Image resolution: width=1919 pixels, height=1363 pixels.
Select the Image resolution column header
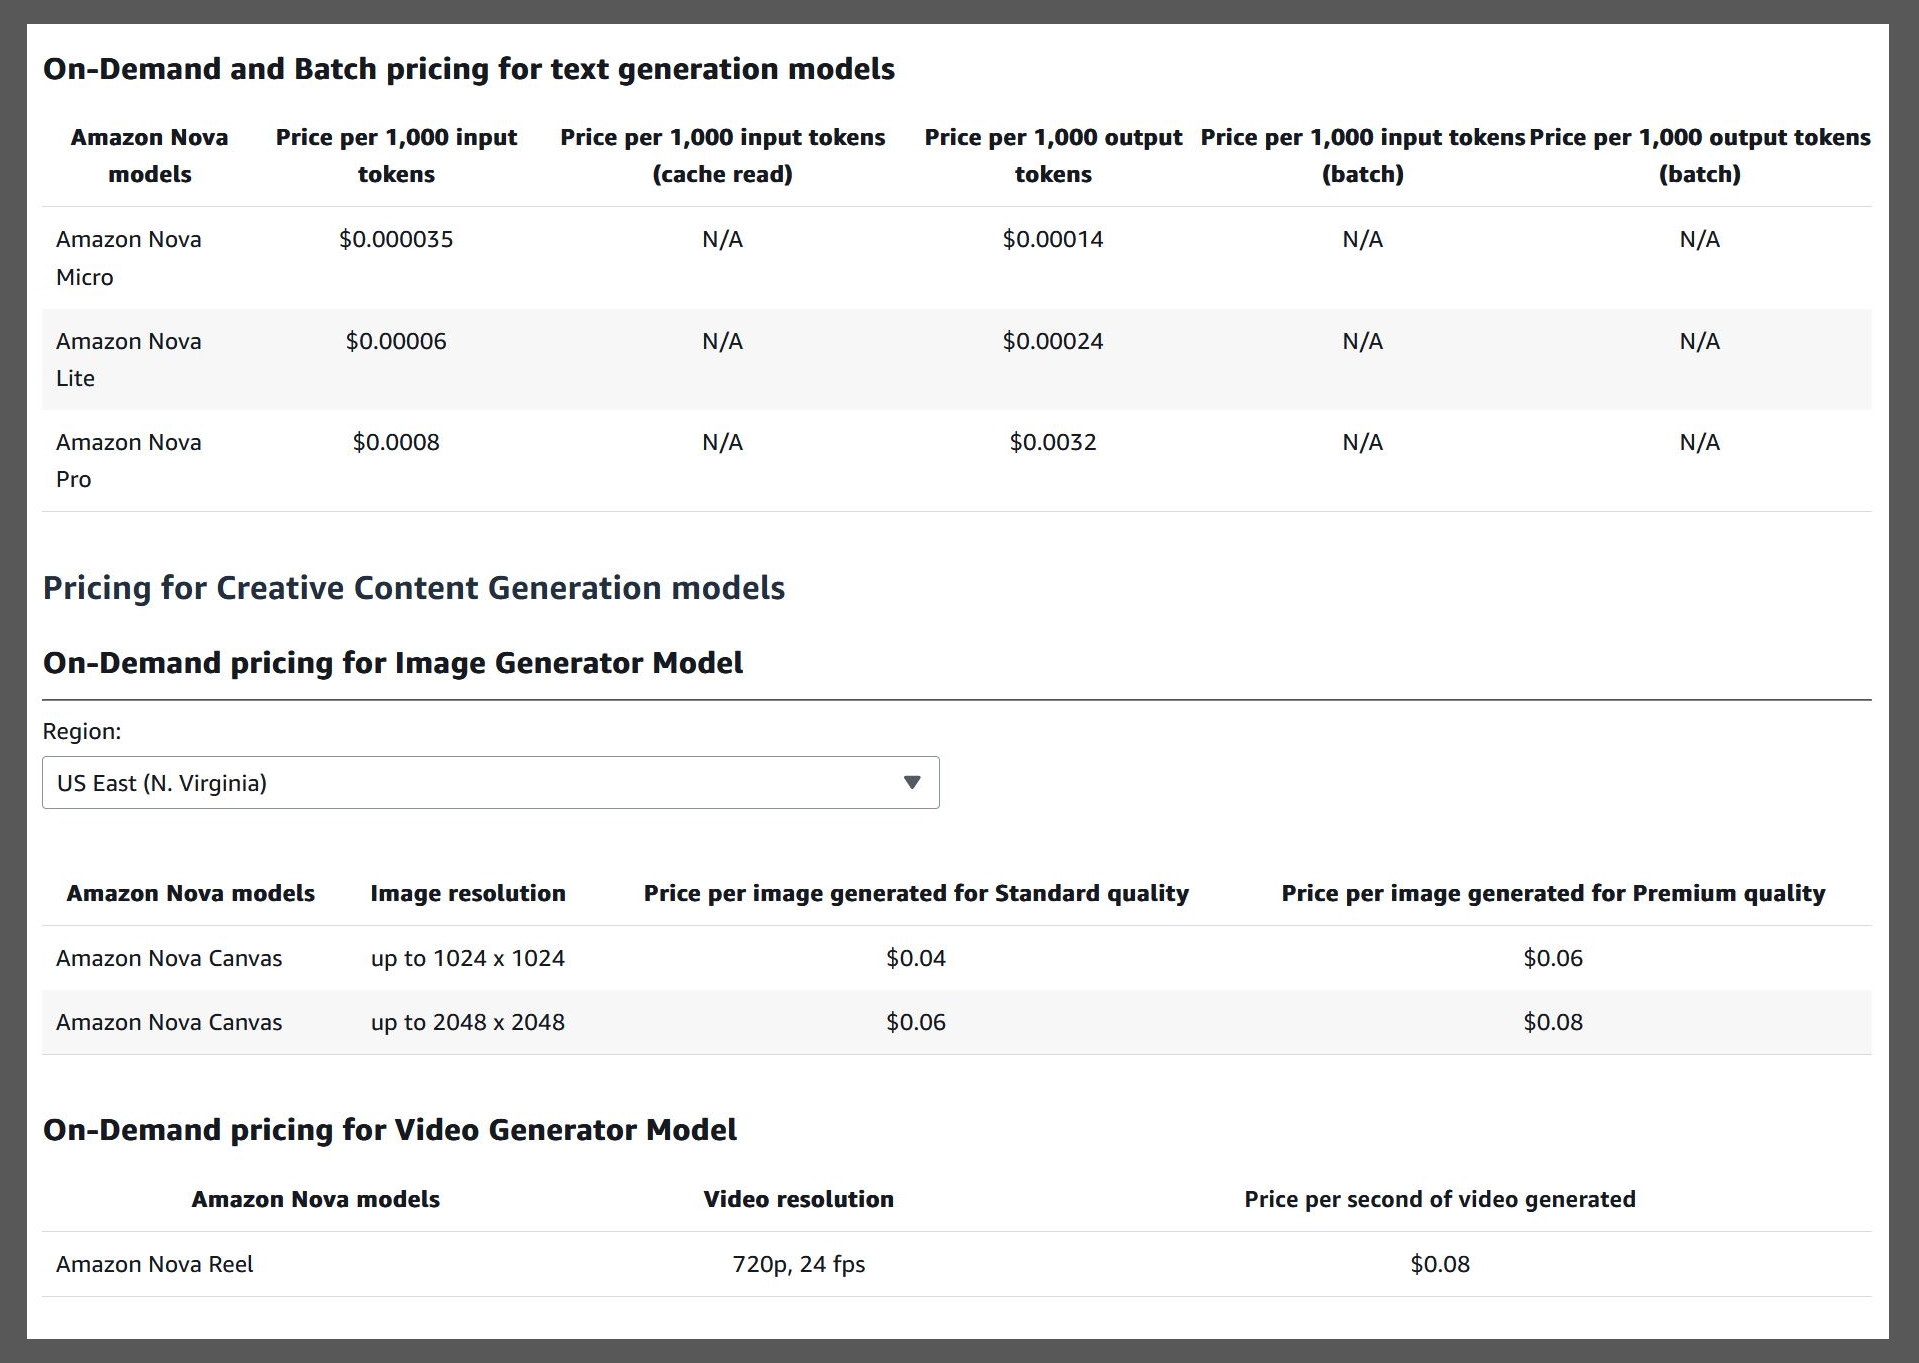(468, 893)
